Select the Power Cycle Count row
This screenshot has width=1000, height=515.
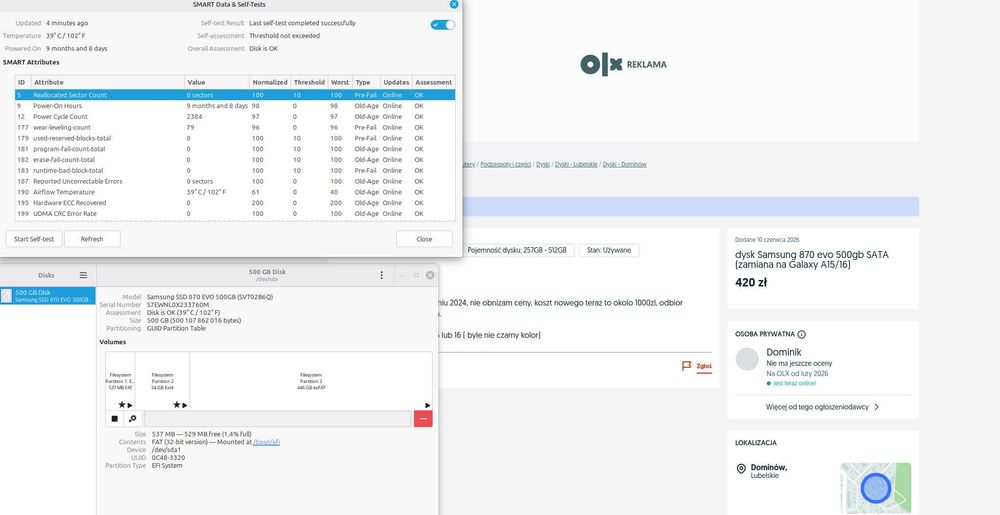coord(235,117)
